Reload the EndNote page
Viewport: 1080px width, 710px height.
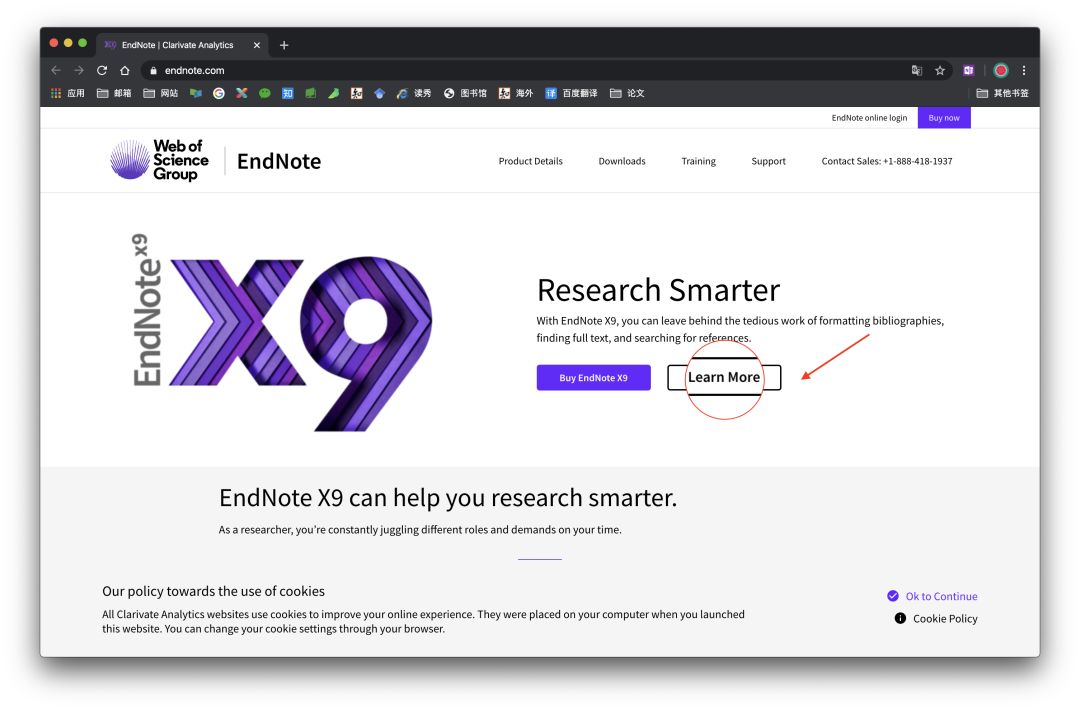[102, 70]
